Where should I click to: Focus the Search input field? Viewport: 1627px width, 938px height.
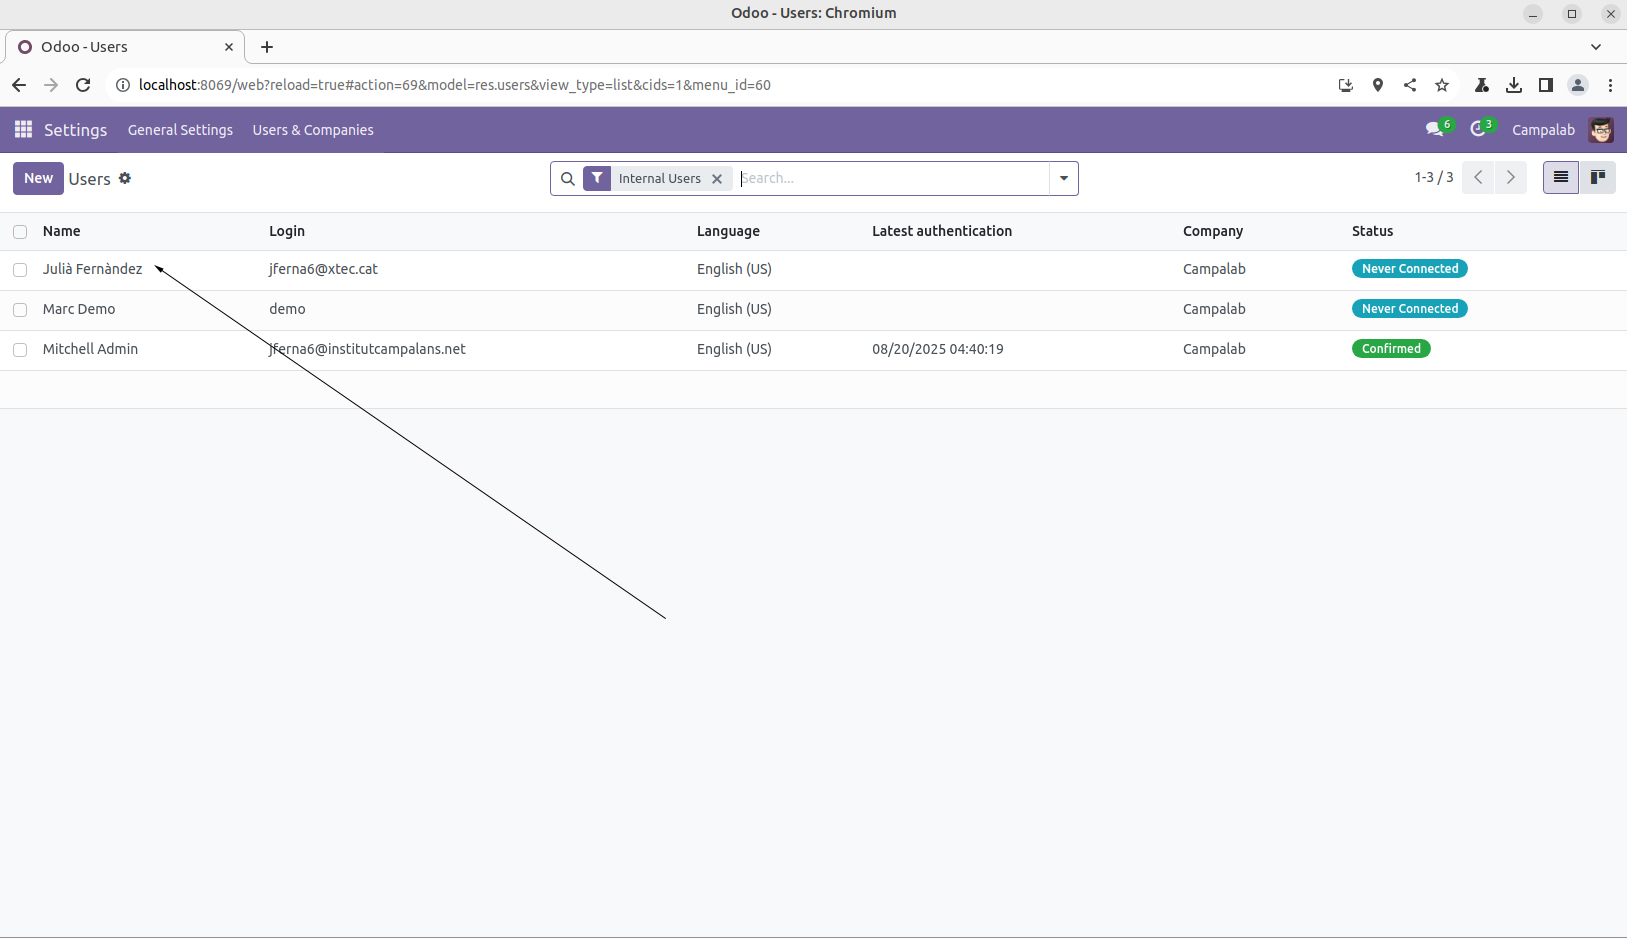(890, 178)
